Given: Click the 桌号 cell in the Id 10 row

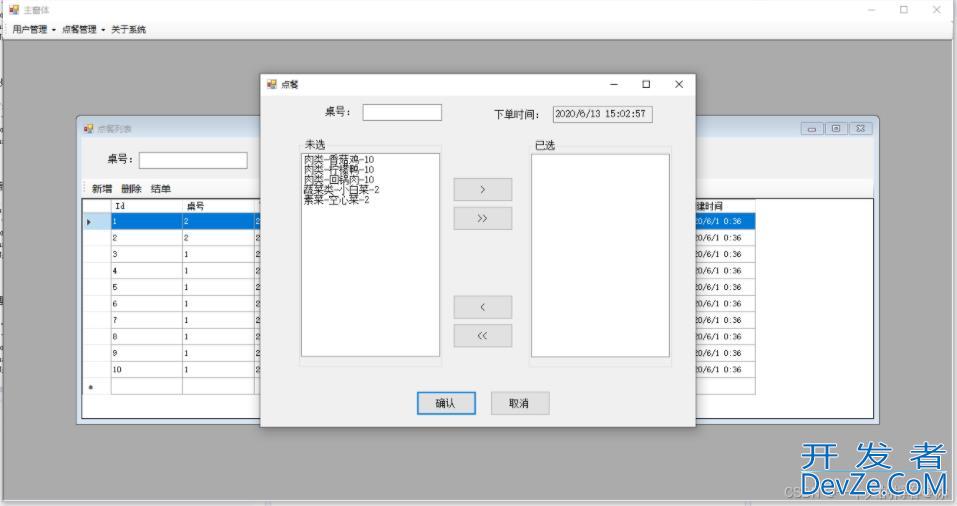Looking at the screenshot, I should coord(218,369).
